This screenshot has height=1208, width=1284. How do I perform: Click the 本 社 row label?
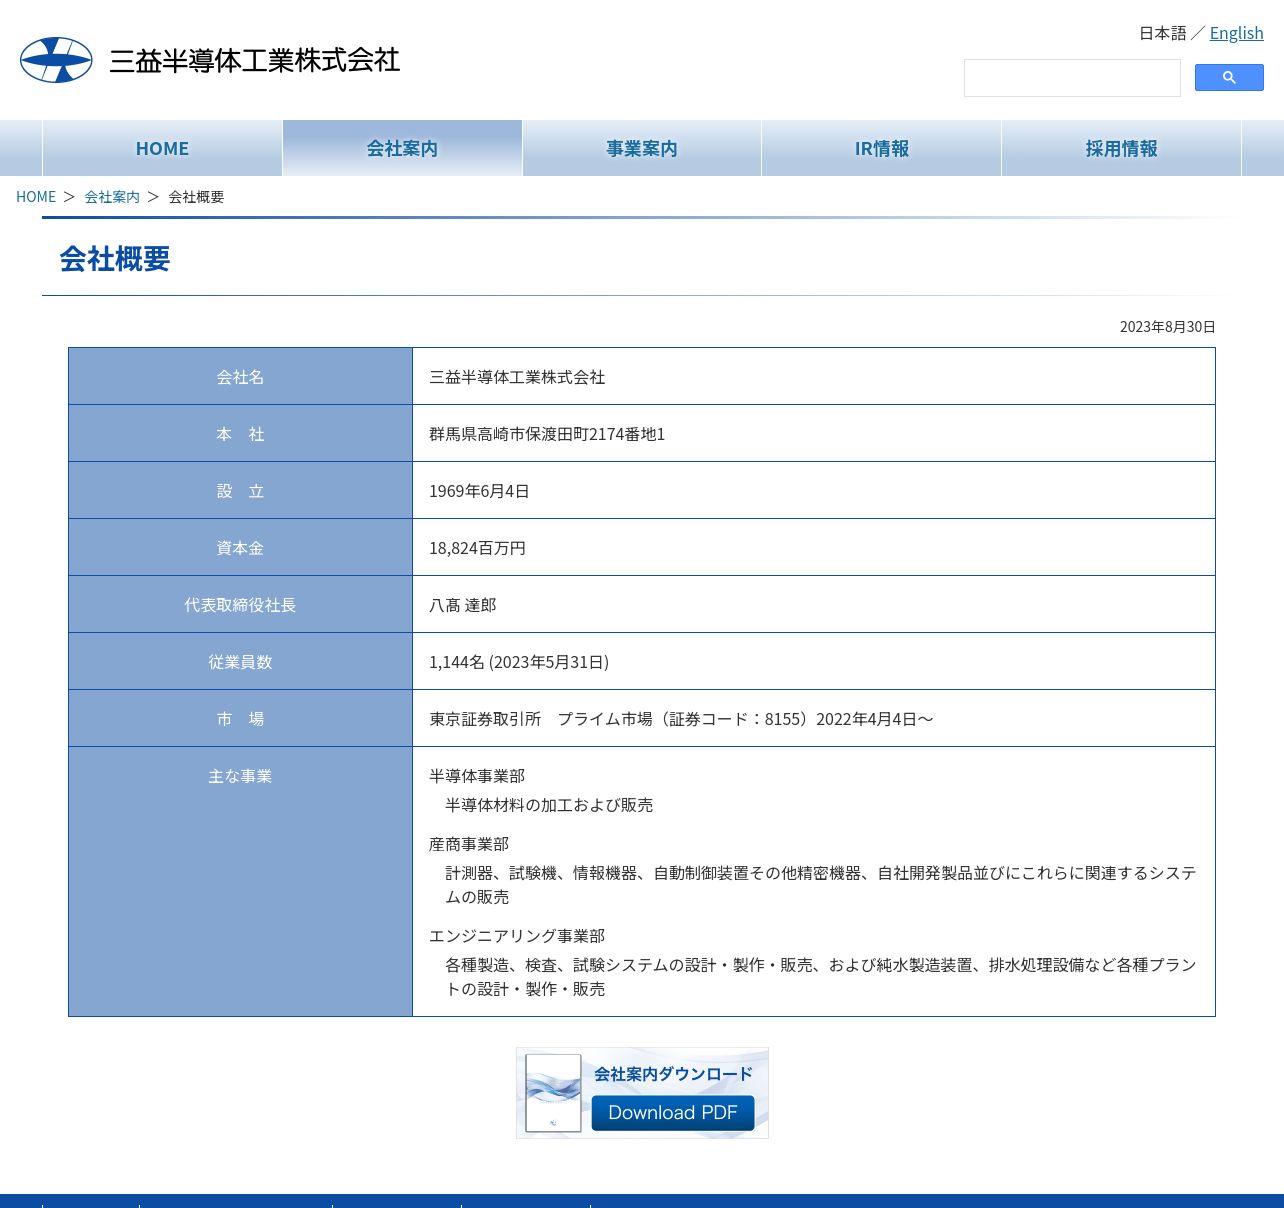click(x=240, y=434)
